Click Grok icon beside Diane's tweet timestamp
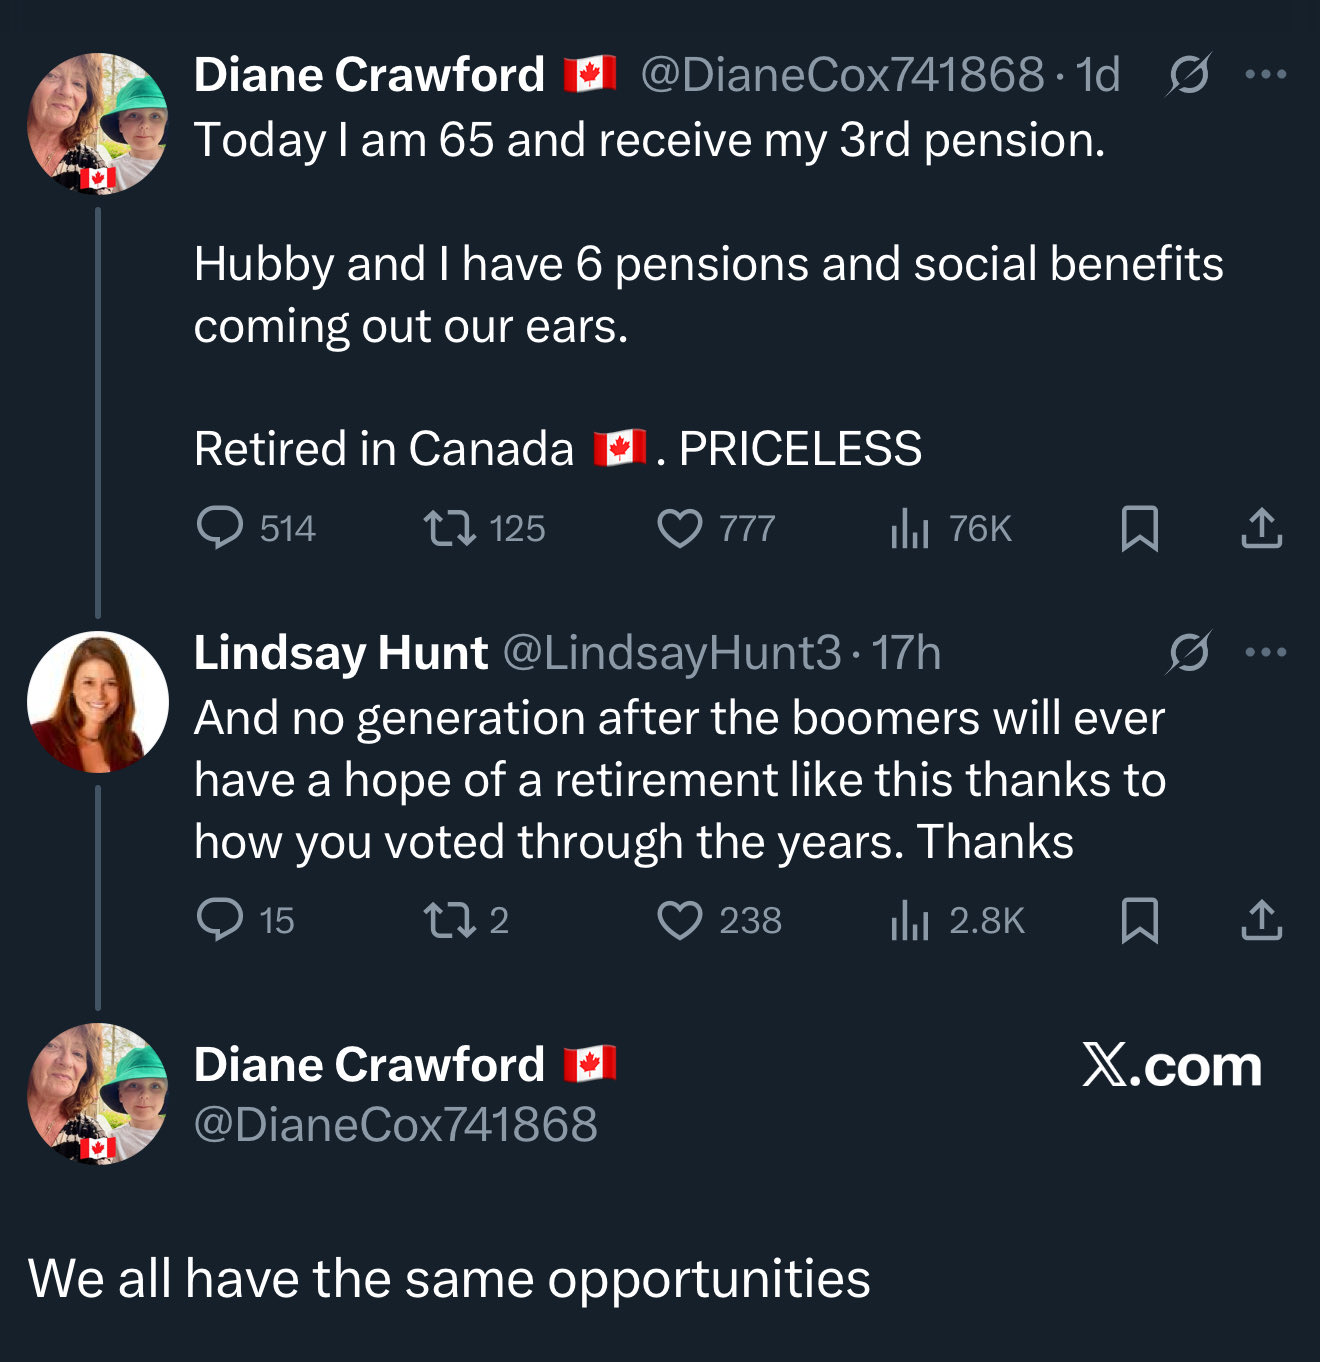 [1188, 74]
